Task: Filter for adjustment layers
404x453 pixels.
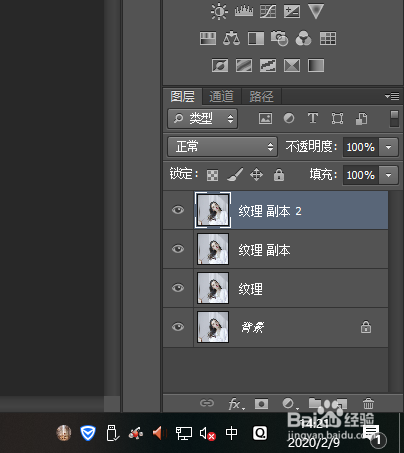Action: [x=289, y=118]
